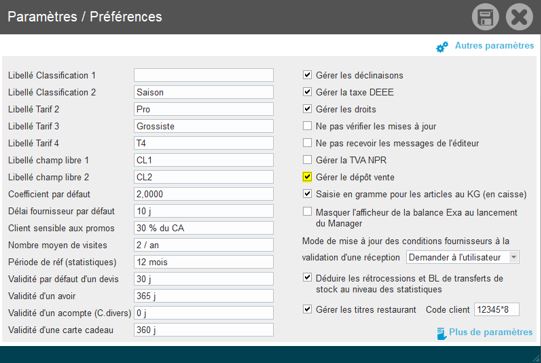The width and height of the screenshot is (541, 363).
Task: Toggle highlighted Gérer le dépôt vente checkbox
Action: tap(307, 177)
